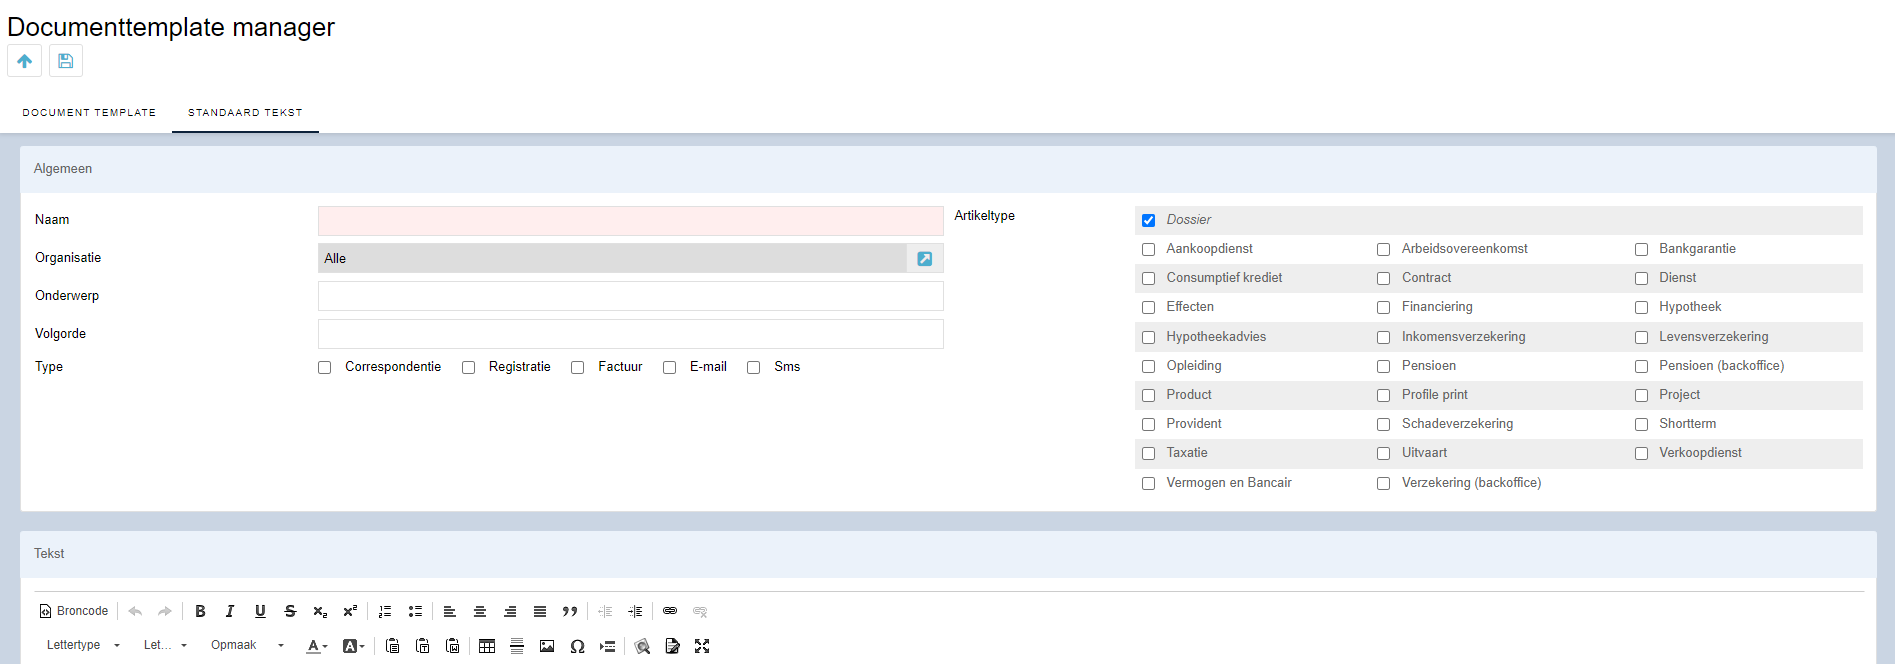1895x664 pixels.
Task: Check the Sms type checkbox
Action: point(754,368)
